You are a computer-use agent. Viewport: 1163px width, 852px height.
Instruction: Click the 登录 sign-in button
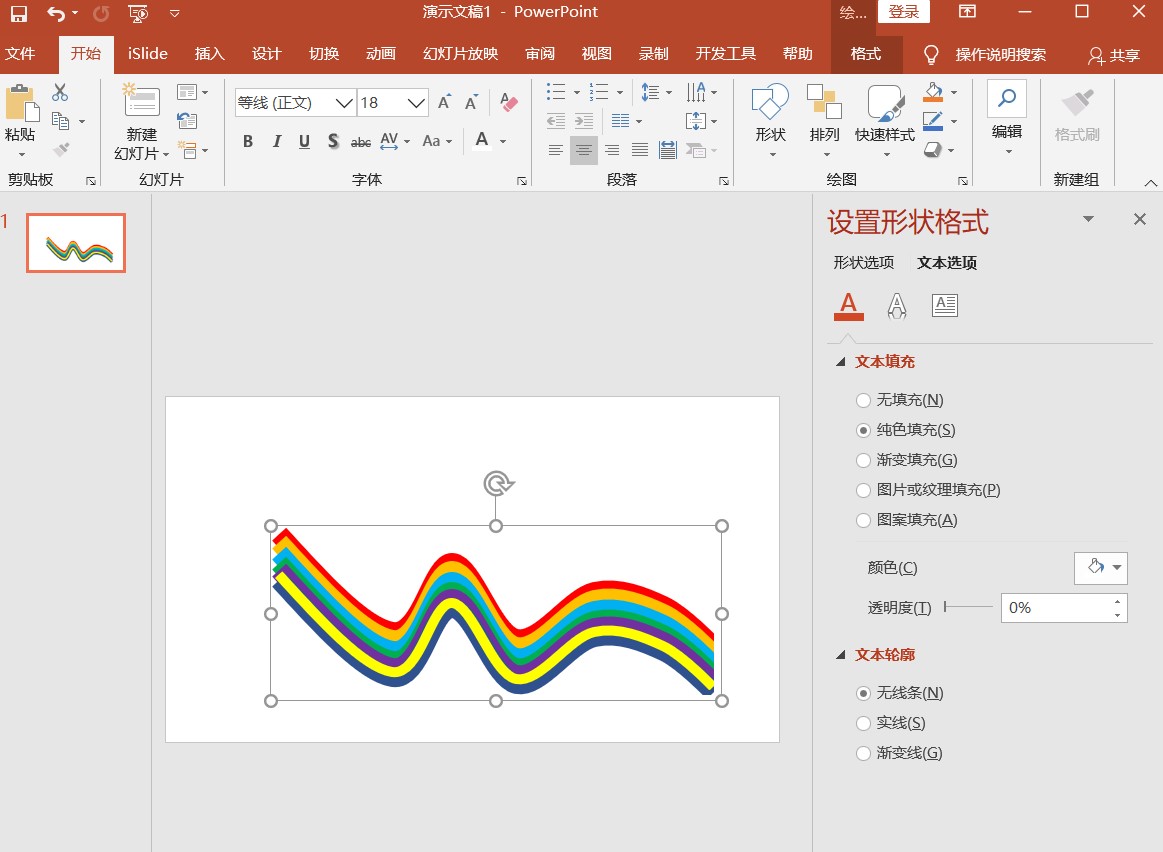tap(903, 12)
